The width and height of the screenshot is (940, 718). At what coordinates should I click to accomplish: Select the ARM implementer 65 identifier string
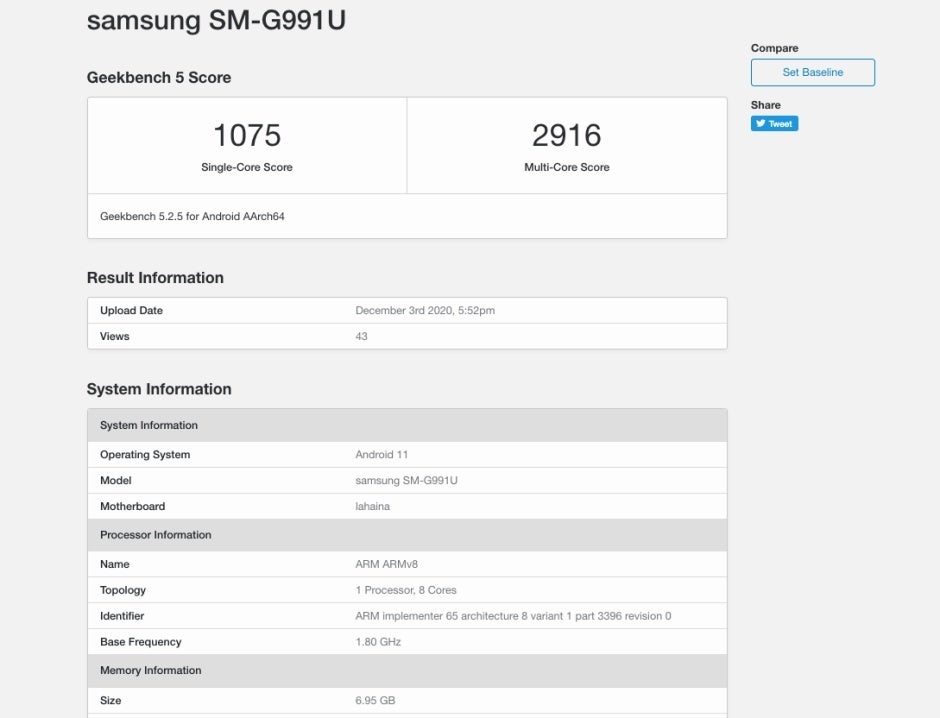pos(513,616)
